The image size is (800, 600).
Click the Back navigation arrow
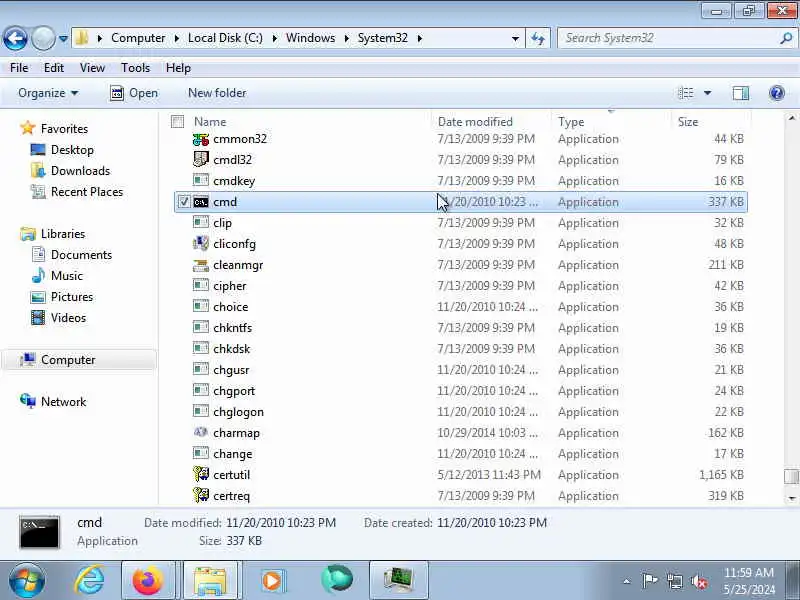(15, 38)
